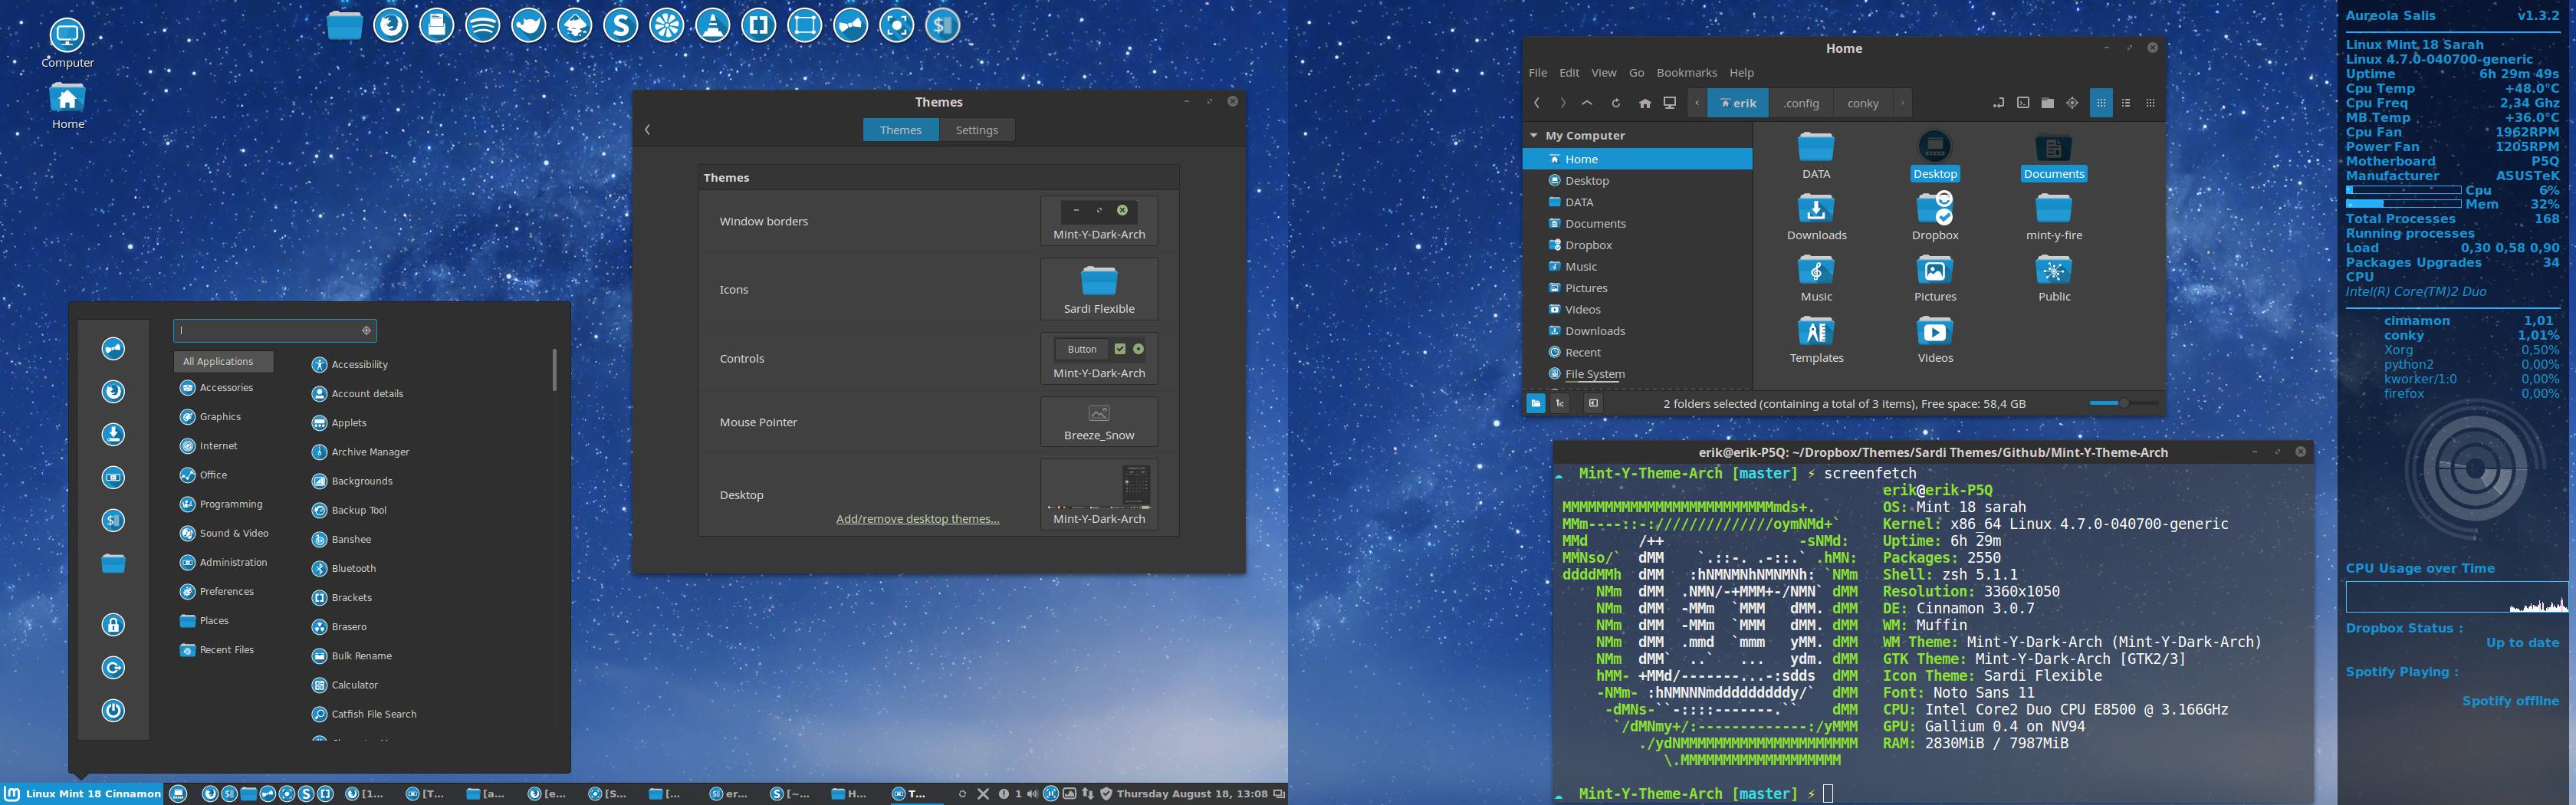This screenshot has height=805, width=2576.
Task: Select All Applications category in menu
Action: (224, 361)
